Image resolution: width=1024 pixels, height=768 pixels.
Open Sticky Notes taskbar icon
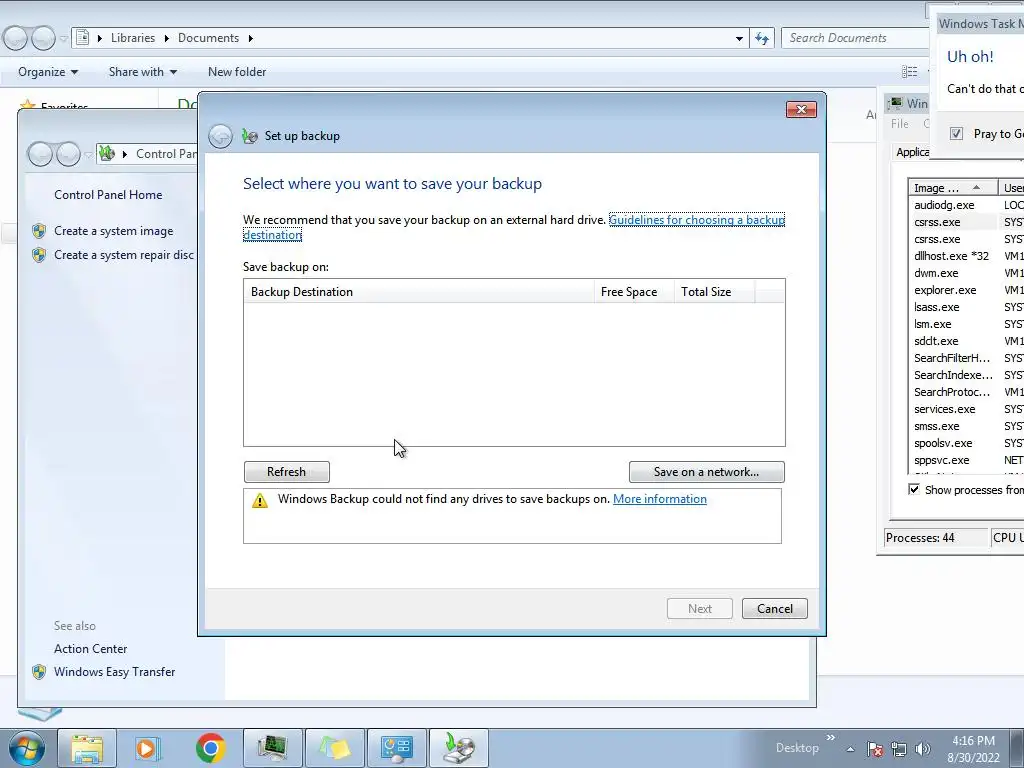(x=334, y=748)
